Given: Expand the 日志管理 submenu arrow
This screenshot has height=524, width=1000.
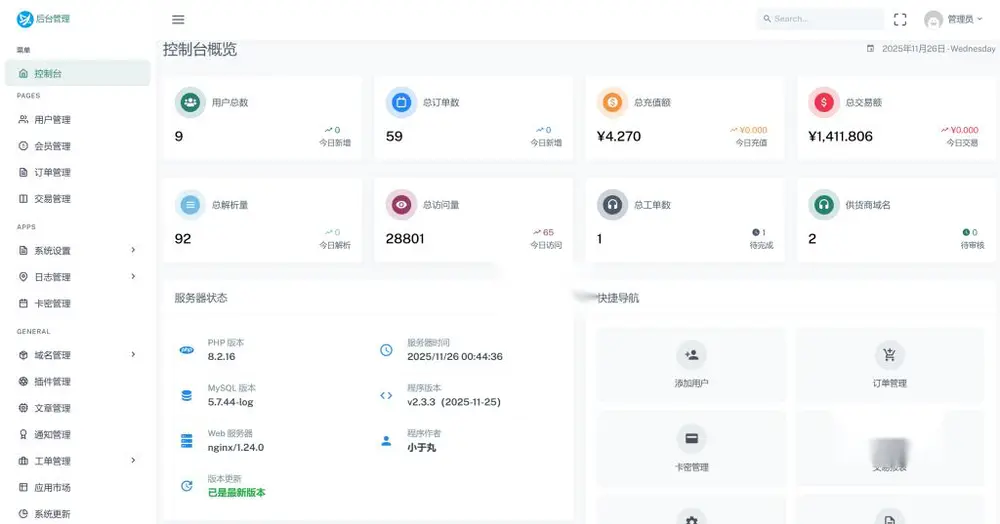Looking at the screenshot, I should click(x=133, y=276).
